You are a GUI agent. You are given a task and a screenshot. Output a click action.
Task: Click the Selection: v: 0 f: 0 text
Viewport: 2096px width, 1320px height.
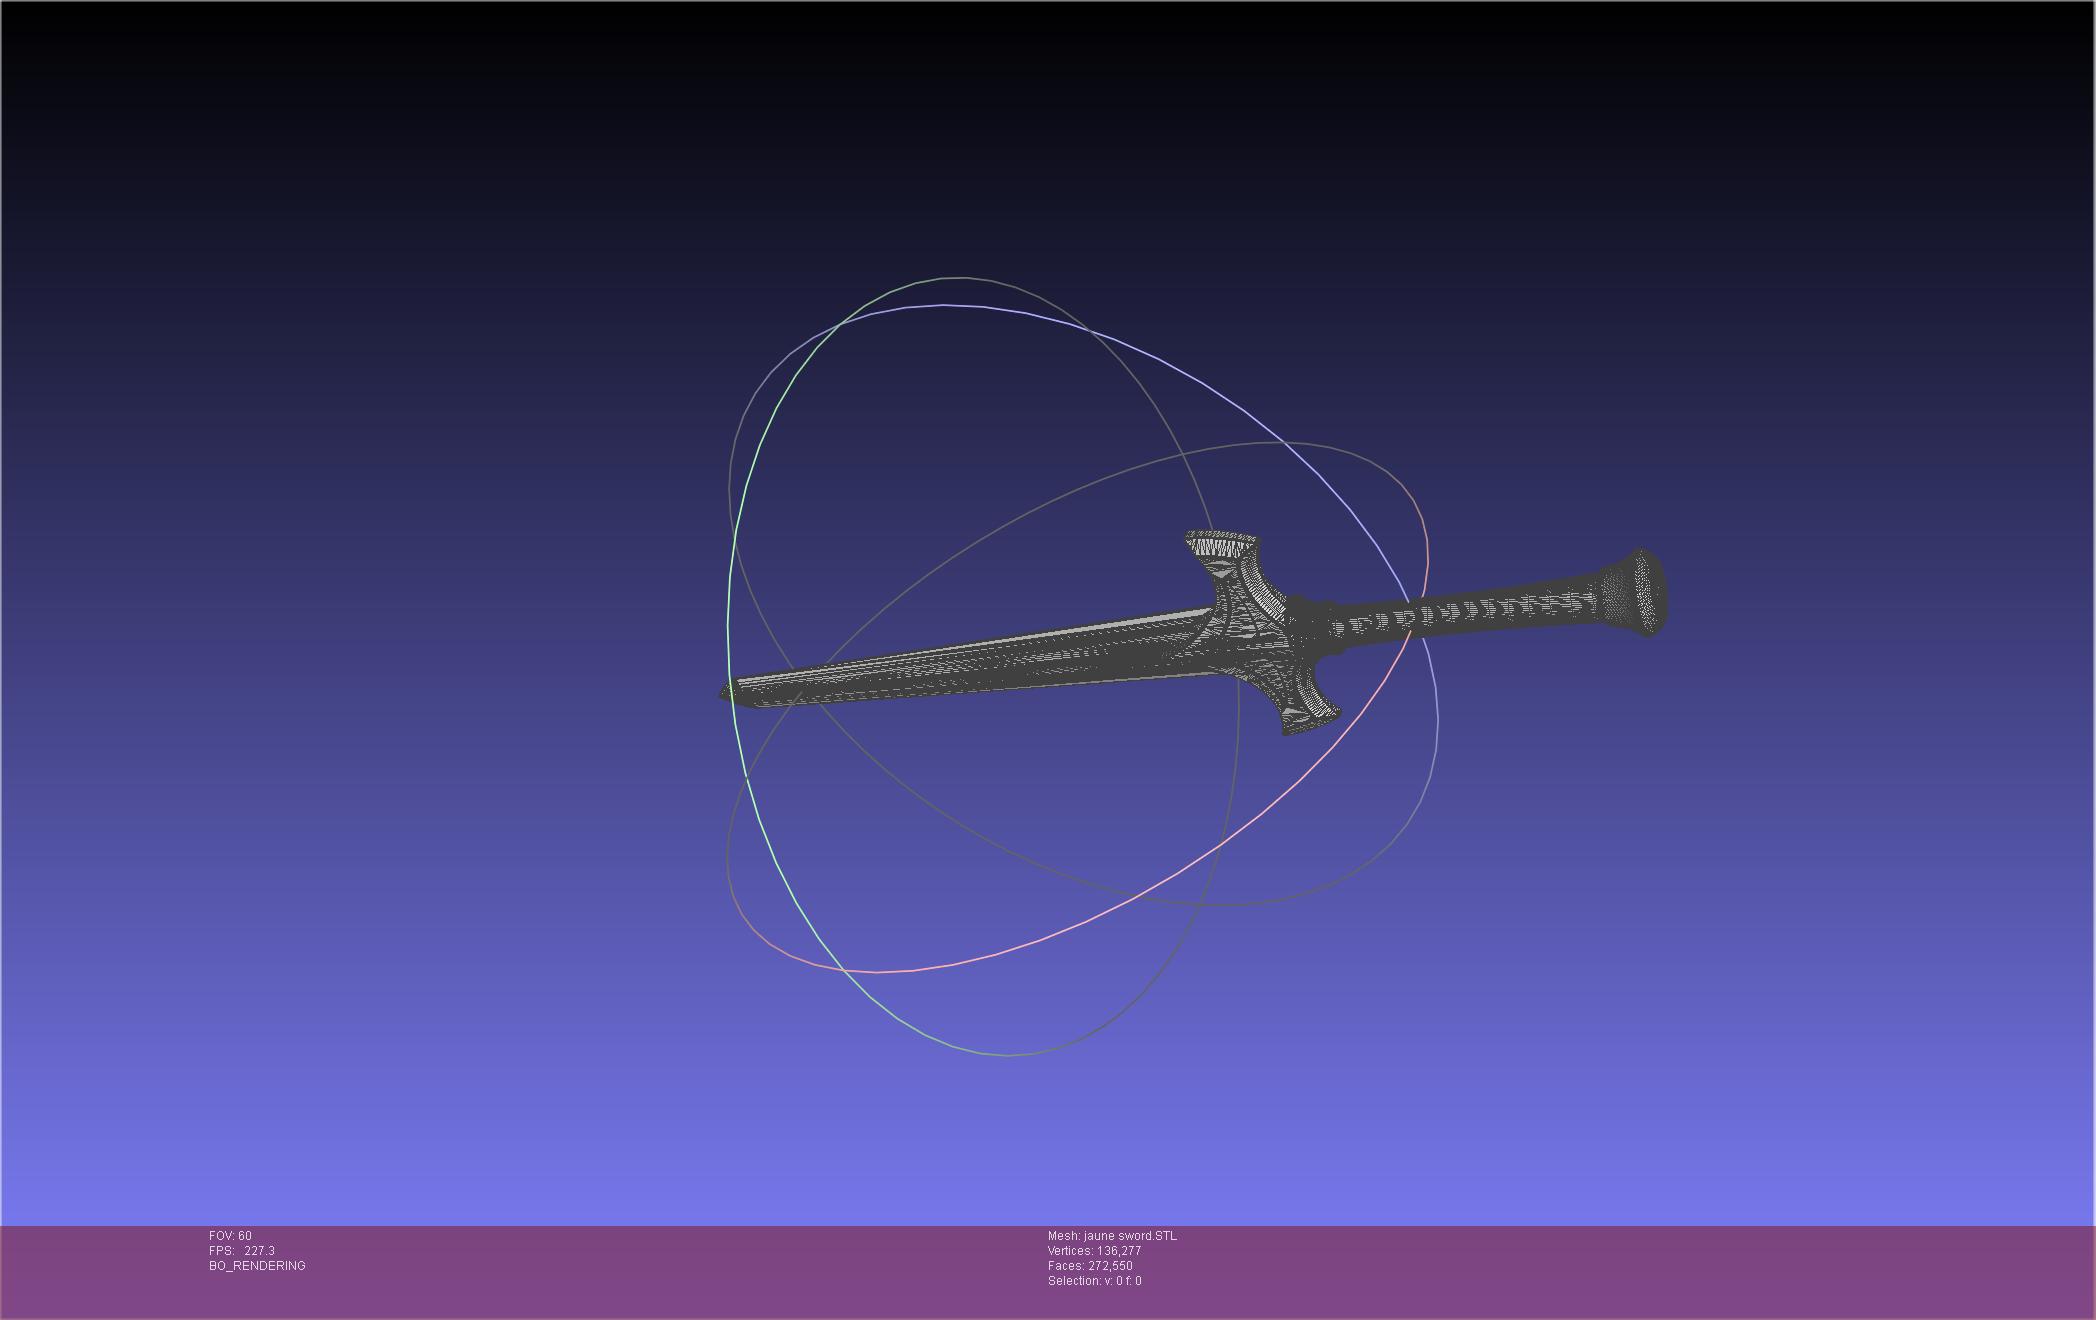pos(1094,1281)
